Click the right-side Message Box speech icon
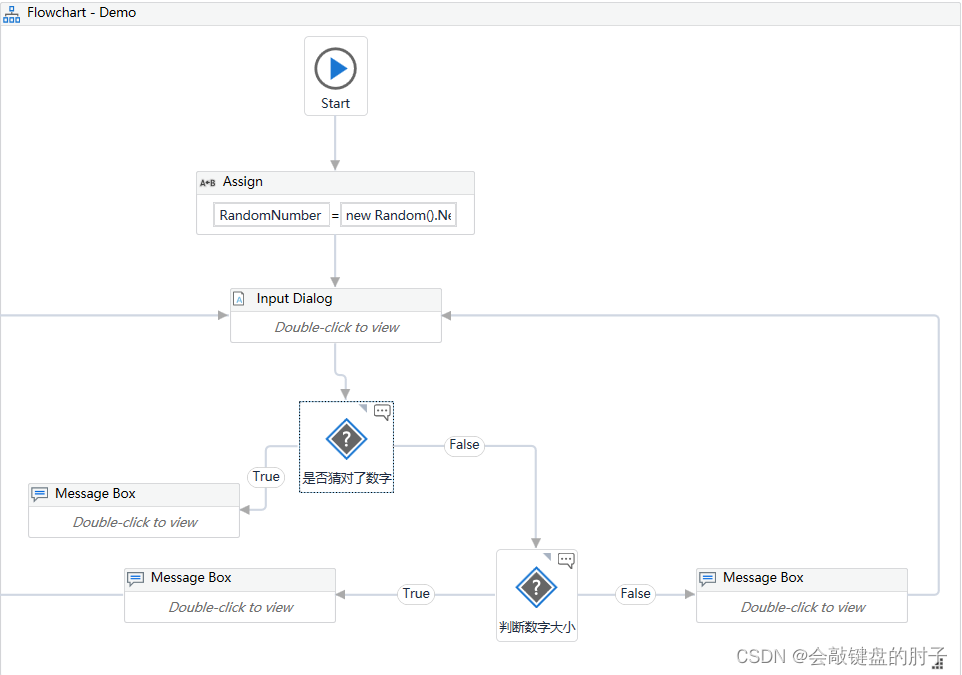The height and width of the screenshot is (675, 962). (708, 578)
